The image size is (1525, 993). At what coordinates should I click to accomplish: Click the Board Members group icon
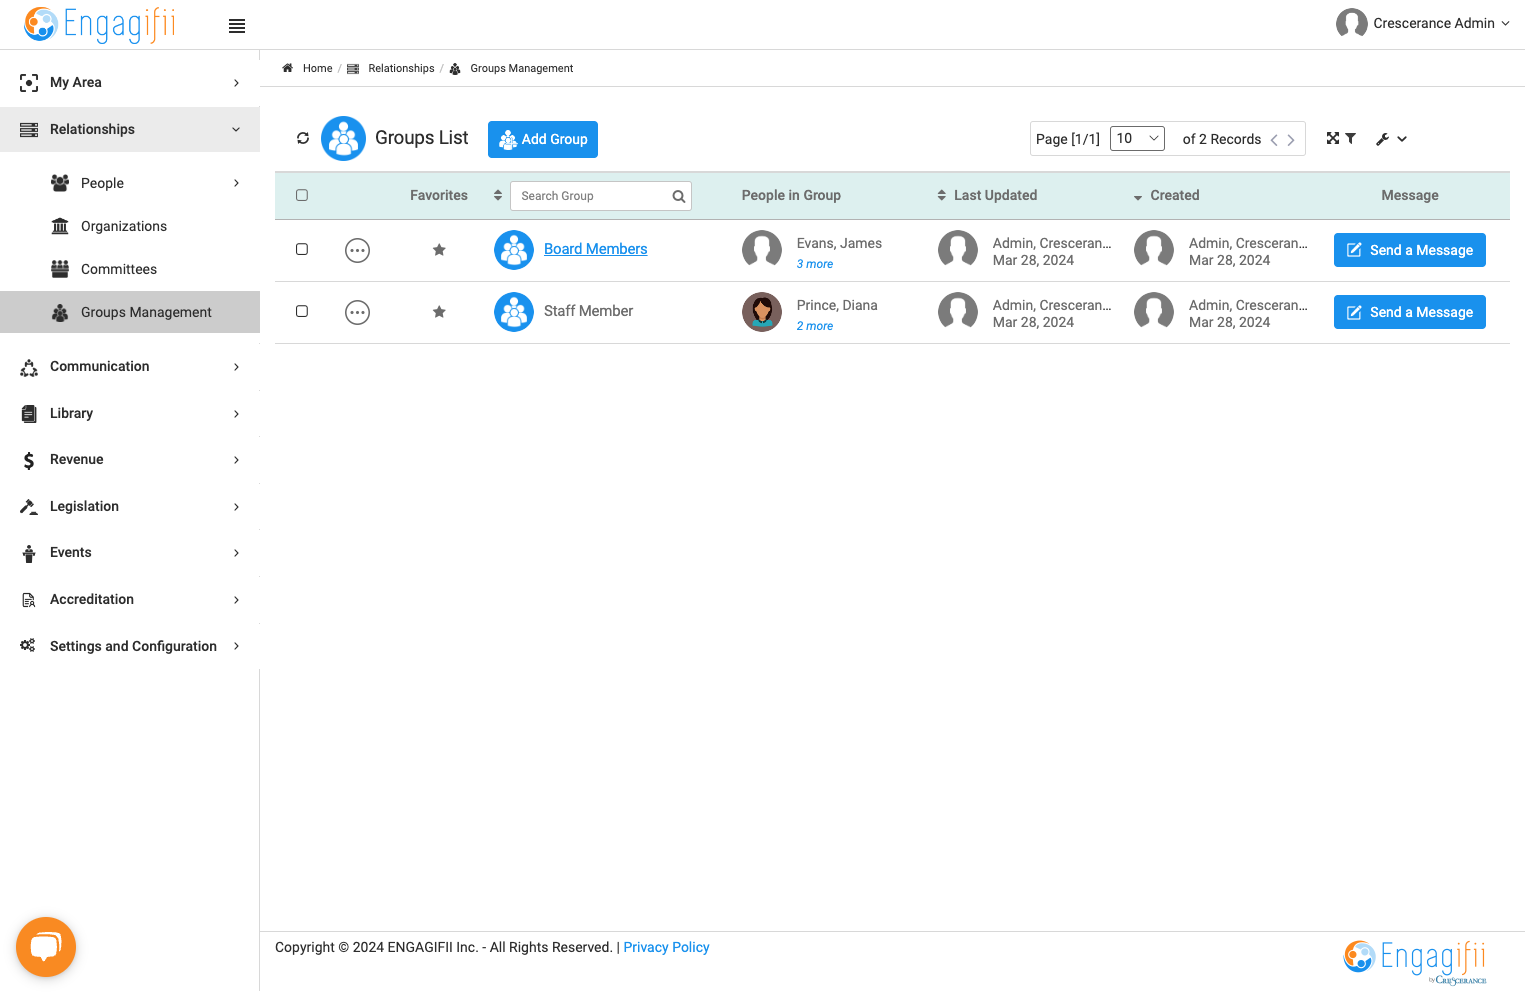coord(514,250)
